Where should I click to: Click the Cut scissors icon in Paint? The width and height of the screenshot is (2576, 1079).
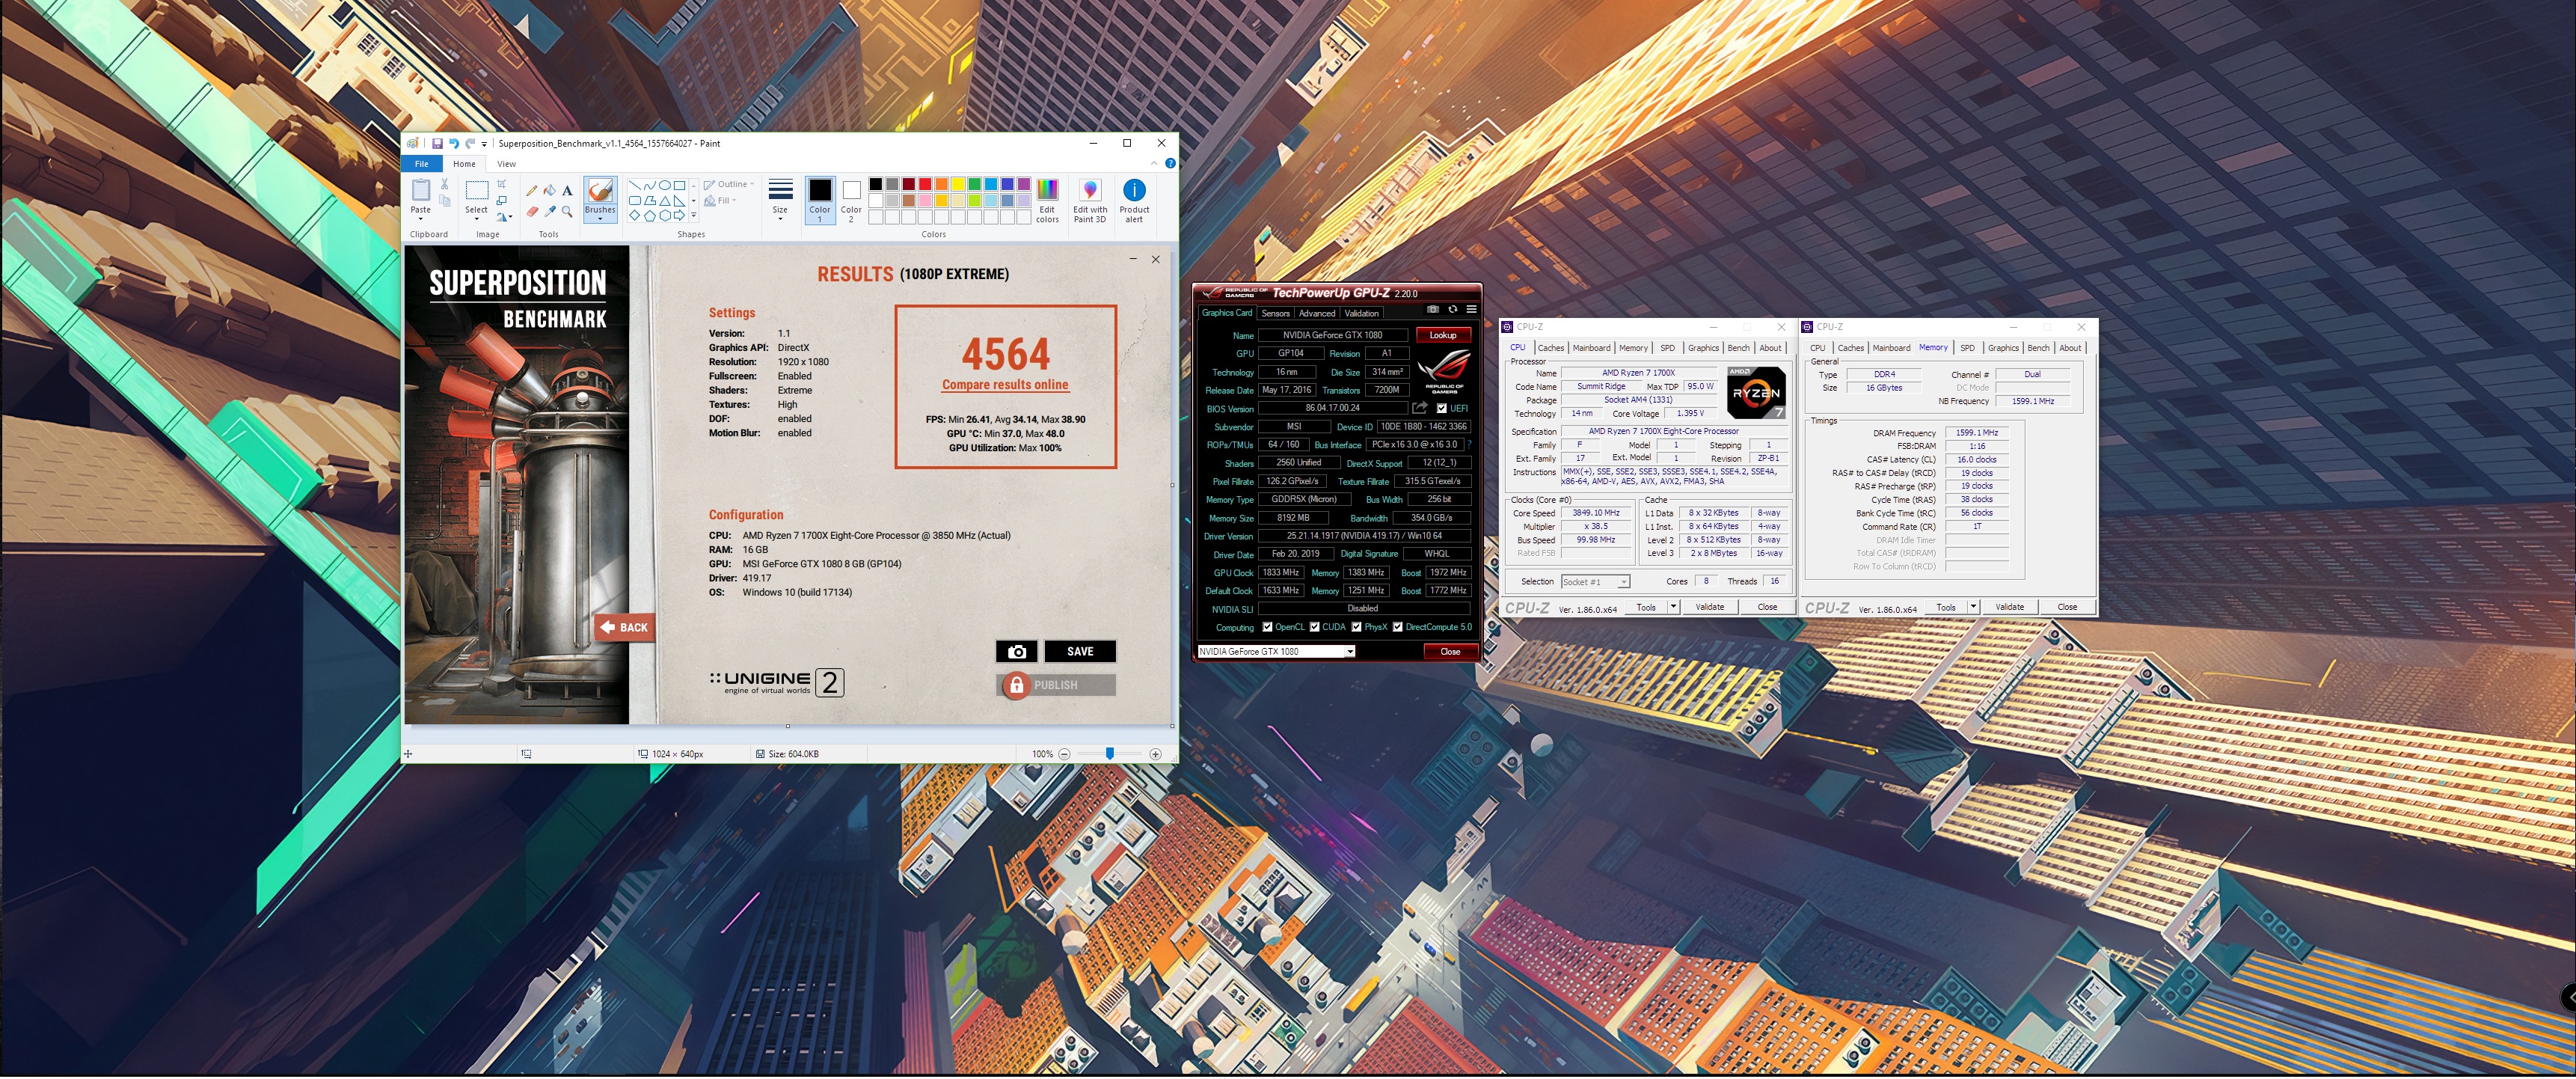[445, 184]
